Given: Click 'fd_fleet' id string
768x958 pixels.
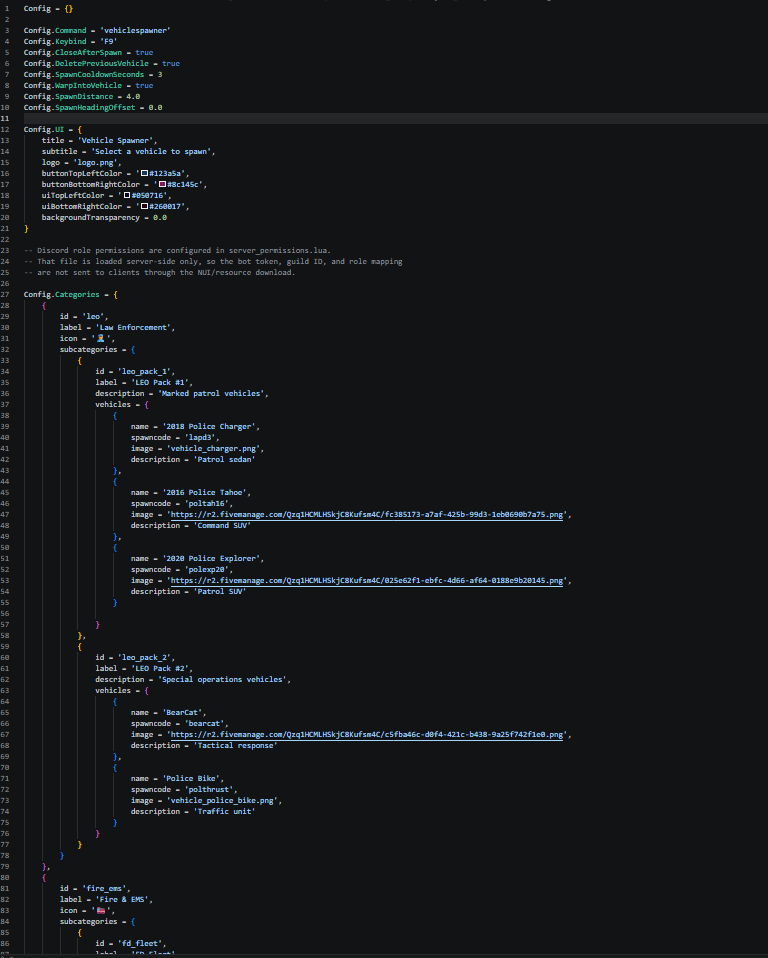Looking at the screenshot, I should pyautogui.click(x=139, y=943).
